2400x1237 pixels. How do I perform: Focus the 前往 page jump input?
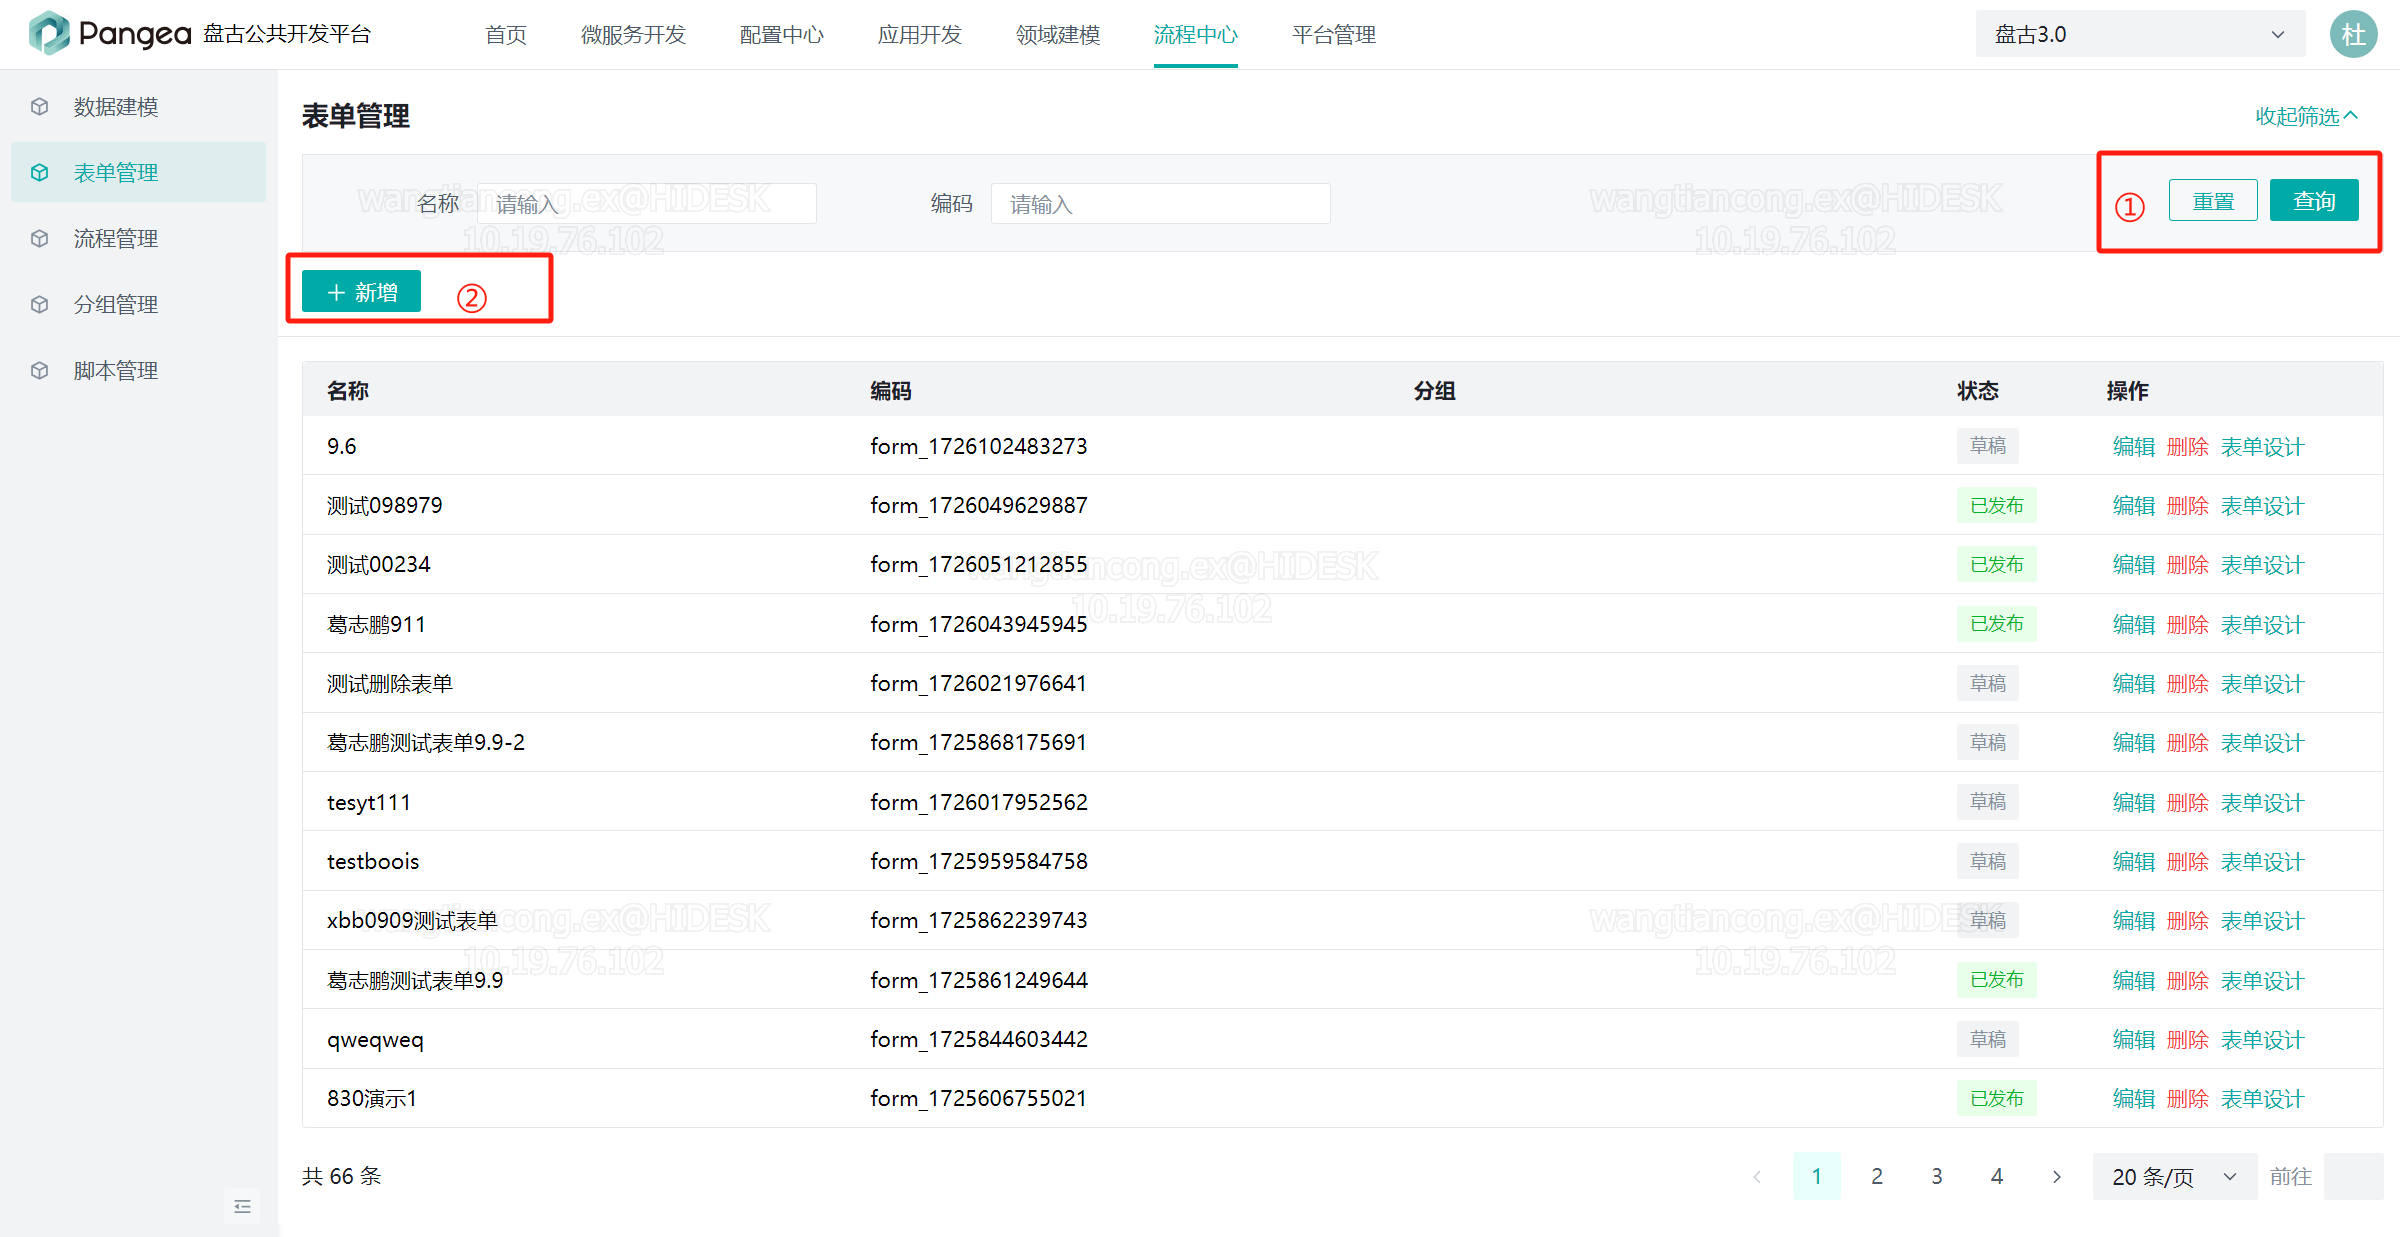click(2353, 1176)
